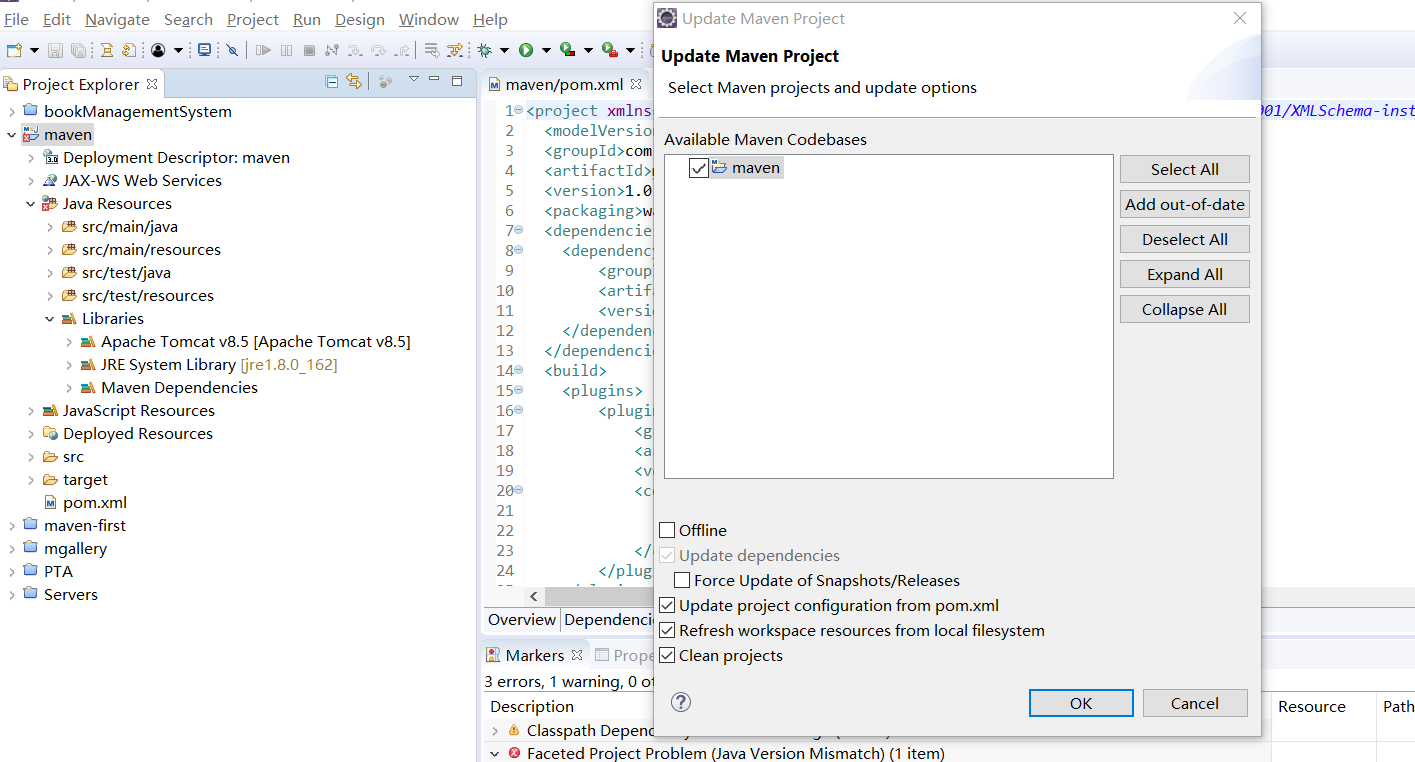Click the Terminate stop icon
This screenshot has height=762, width=1415.
[x=309, y=50]
